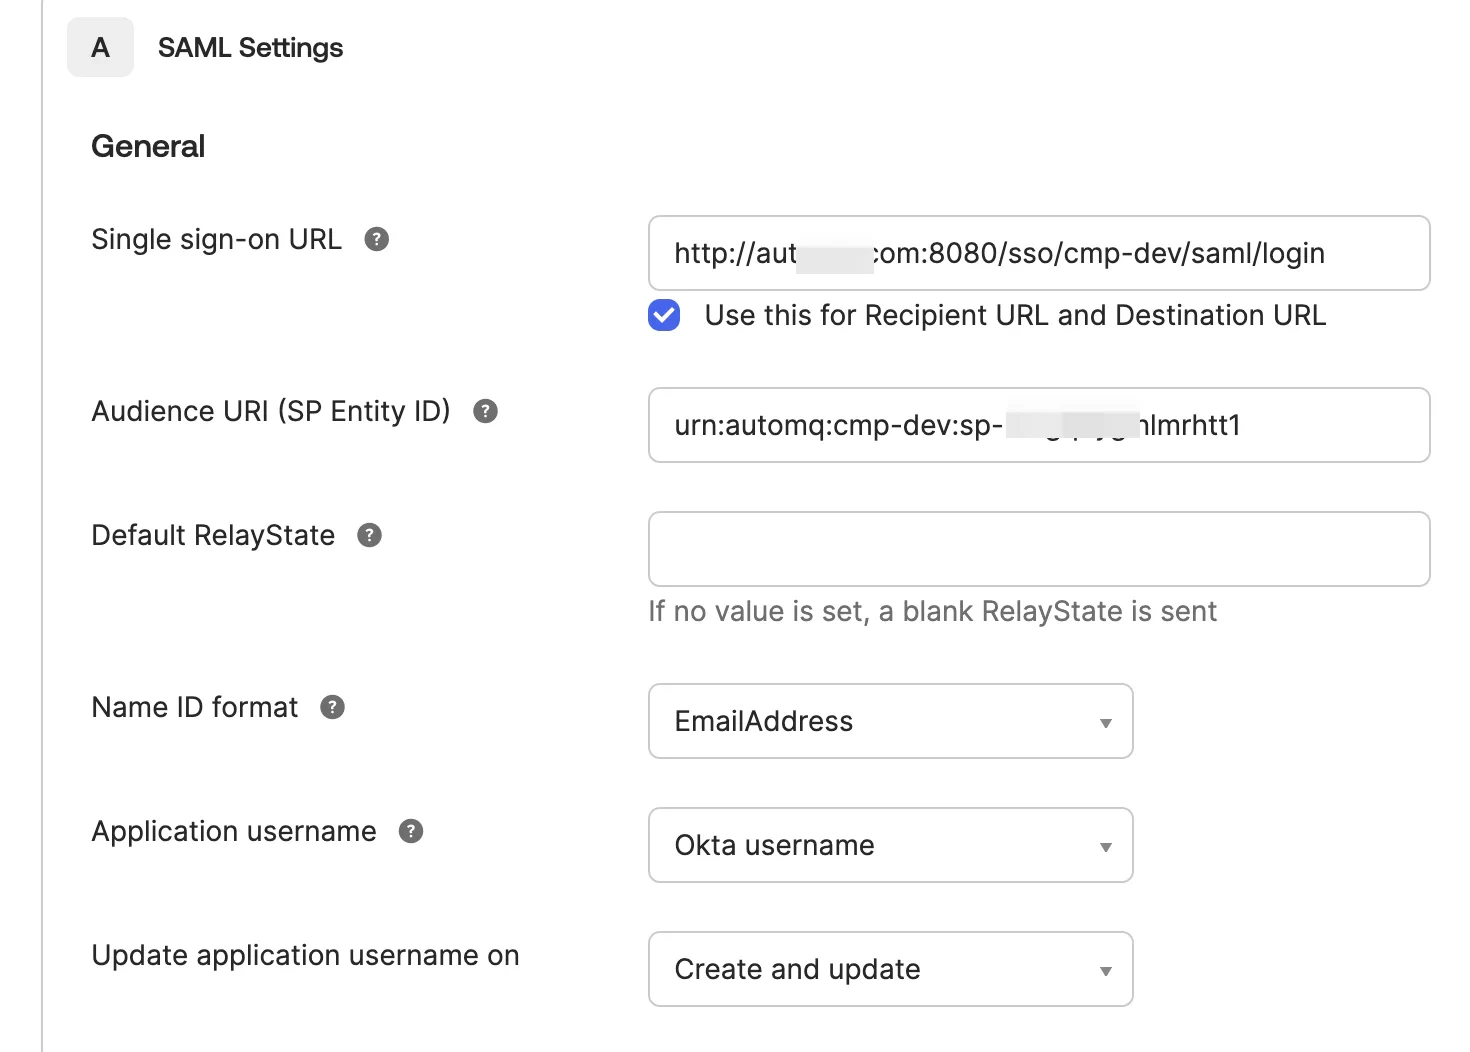Open the Name ID format help tooltip
Viewport: 1470px width, 1052px height.
tap(333, 706)
